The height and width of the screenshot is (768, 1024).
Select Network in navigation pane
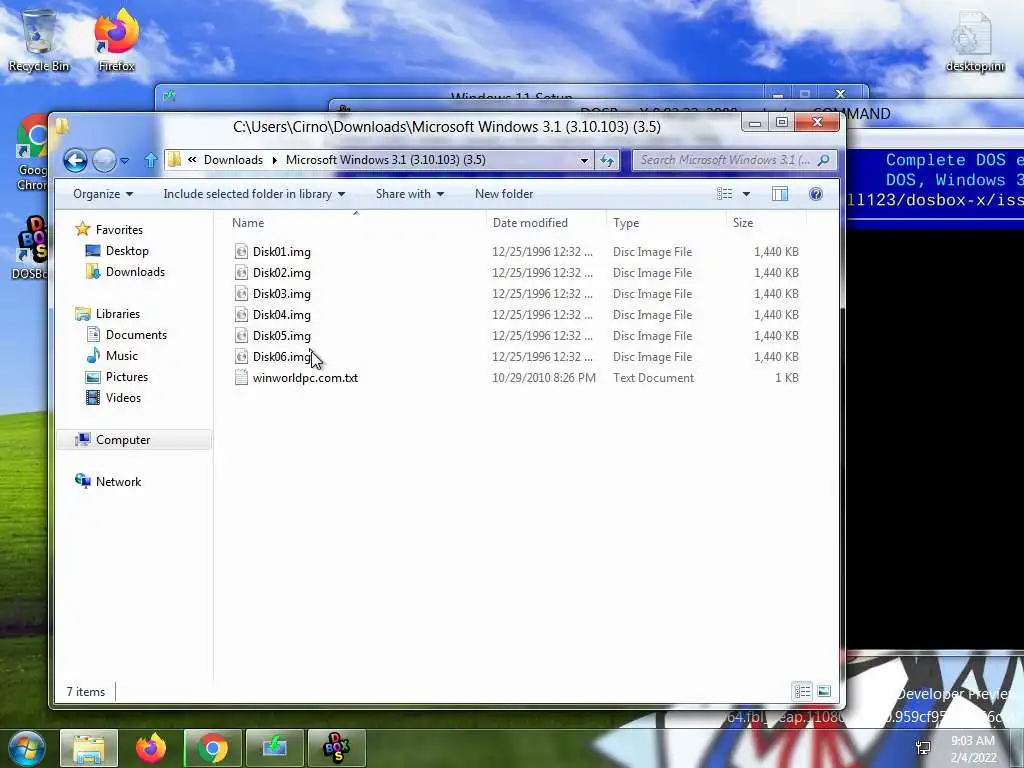click(118, 481)
